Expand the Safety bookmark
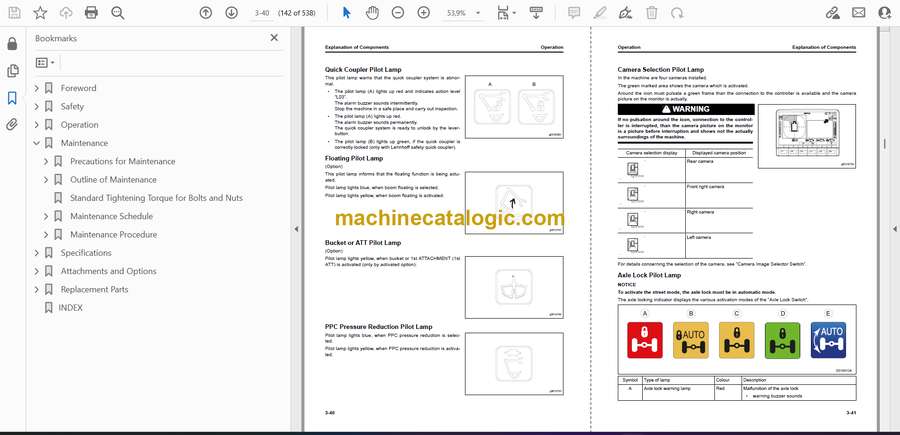The height and width of the screenshot is (435, 900). click(37, 107)
